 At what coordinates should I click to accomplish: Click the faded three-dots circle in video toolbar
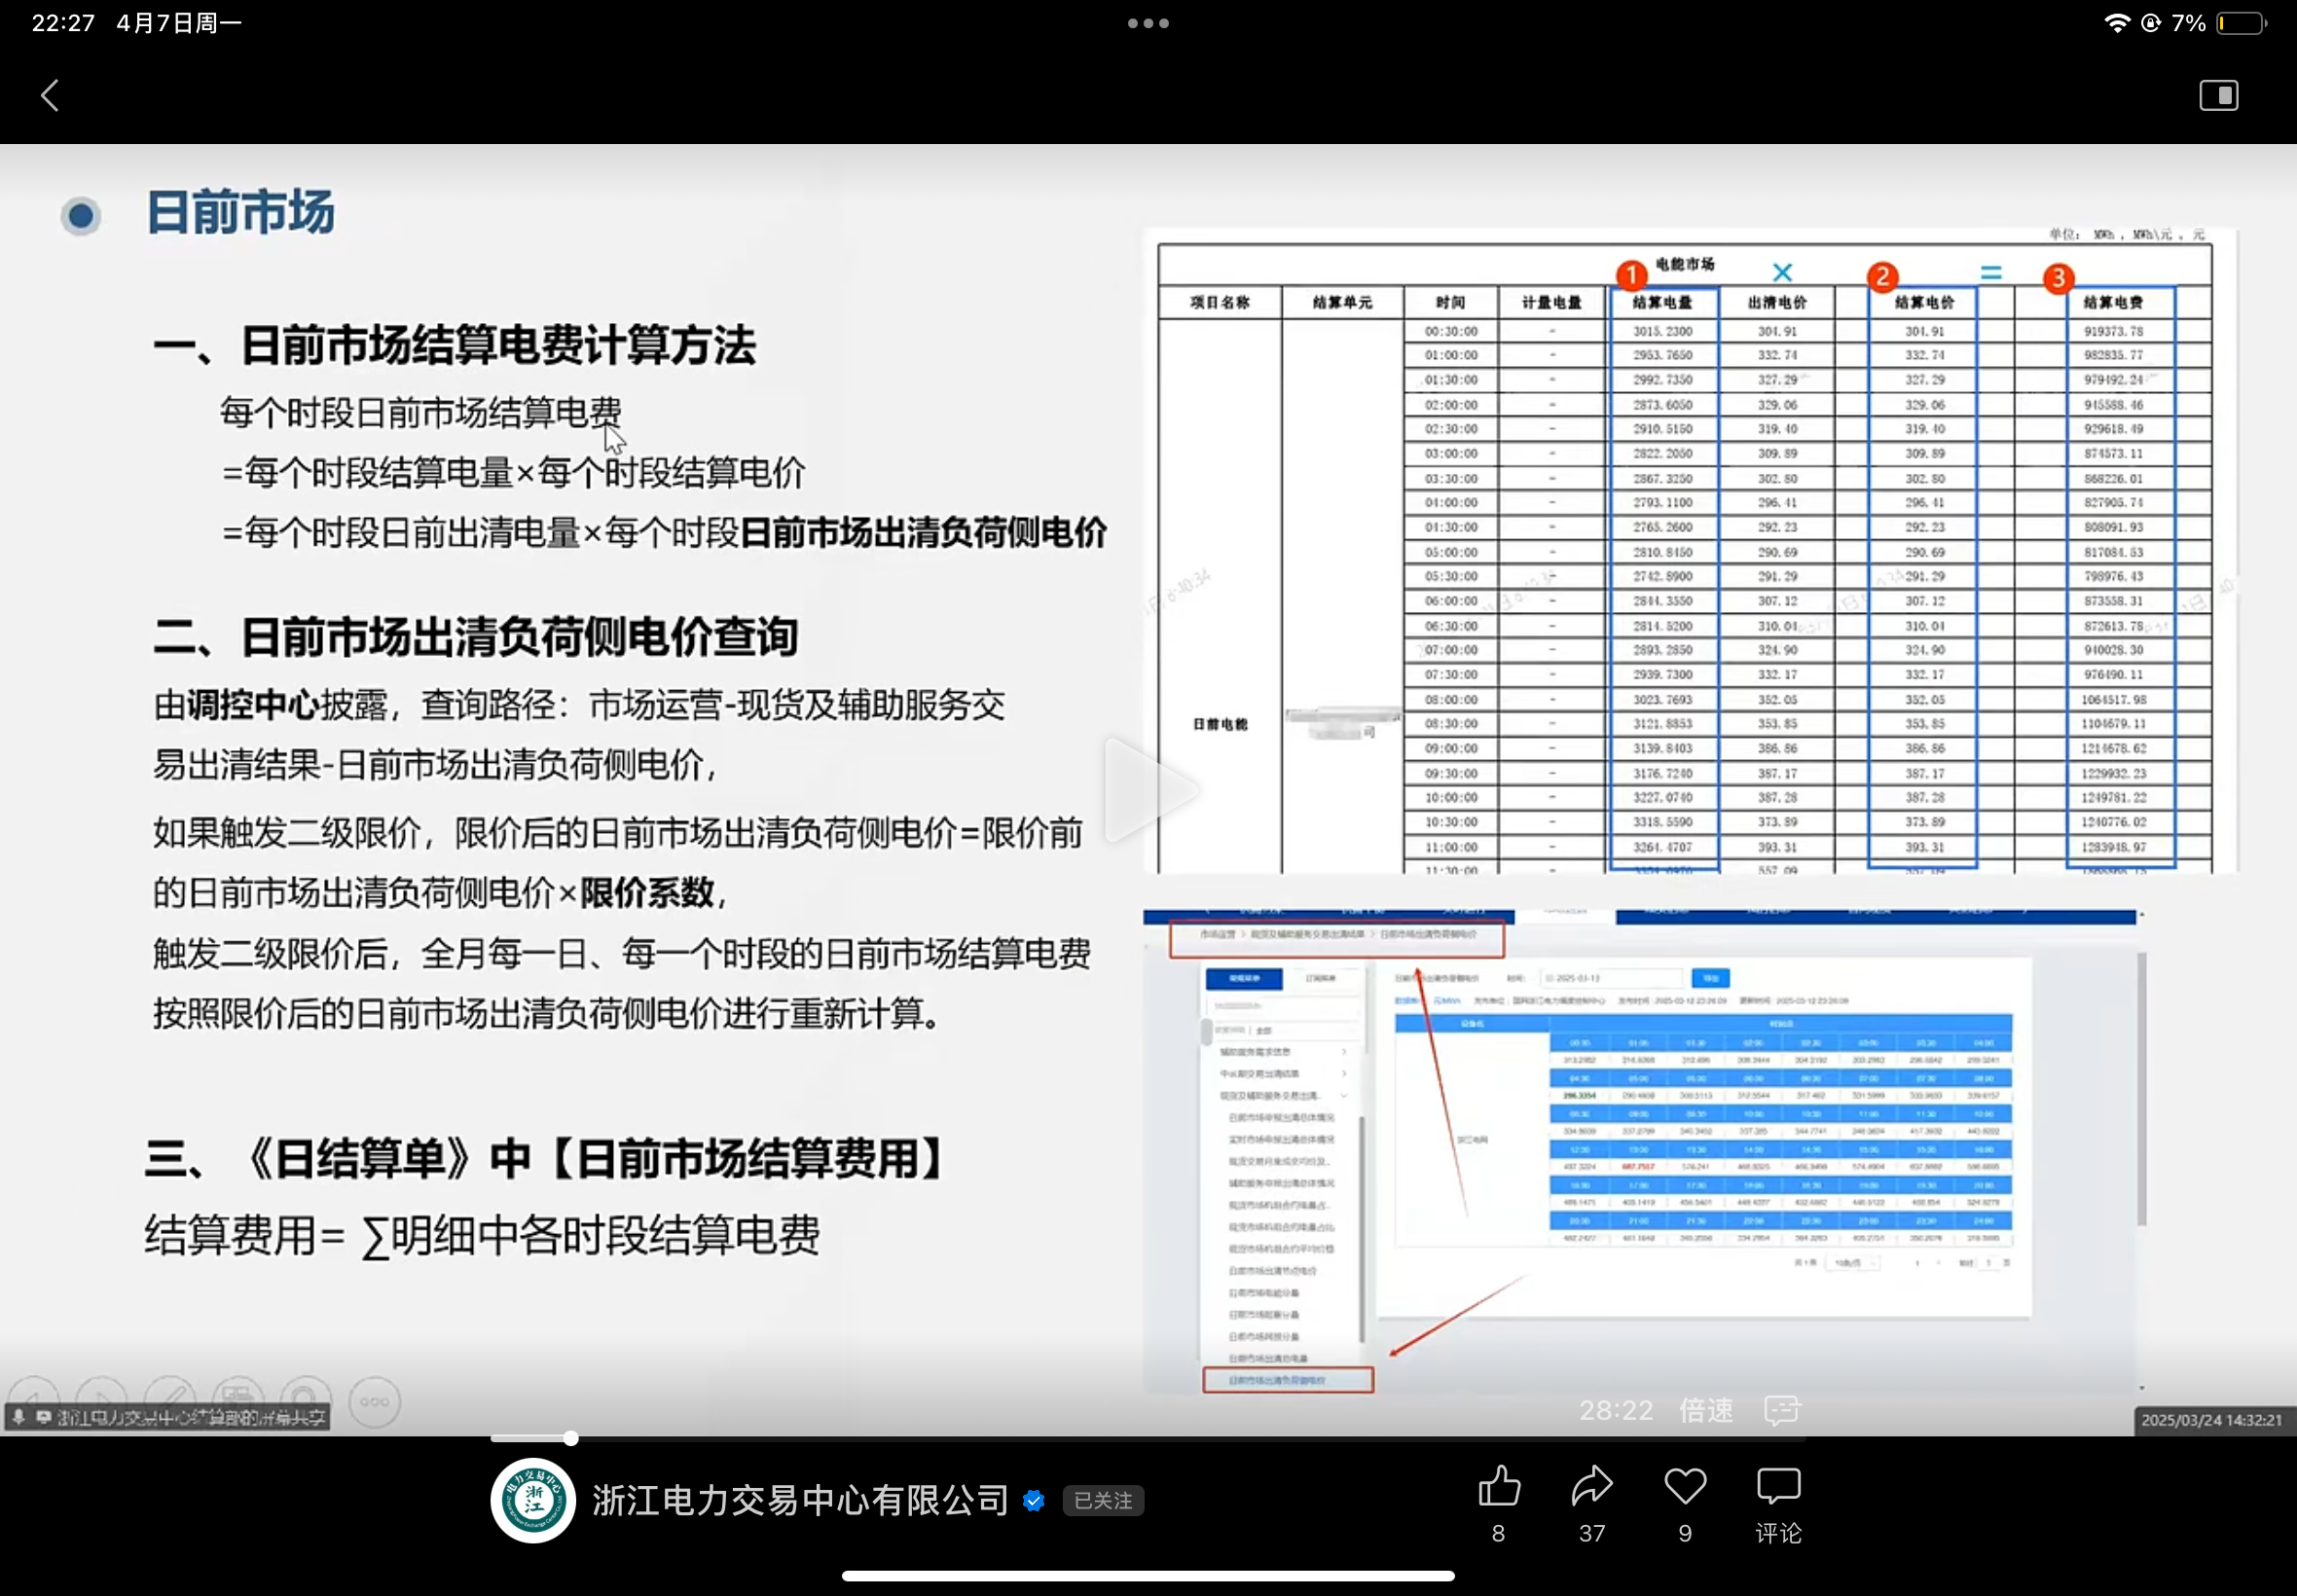pos(375,1402)
